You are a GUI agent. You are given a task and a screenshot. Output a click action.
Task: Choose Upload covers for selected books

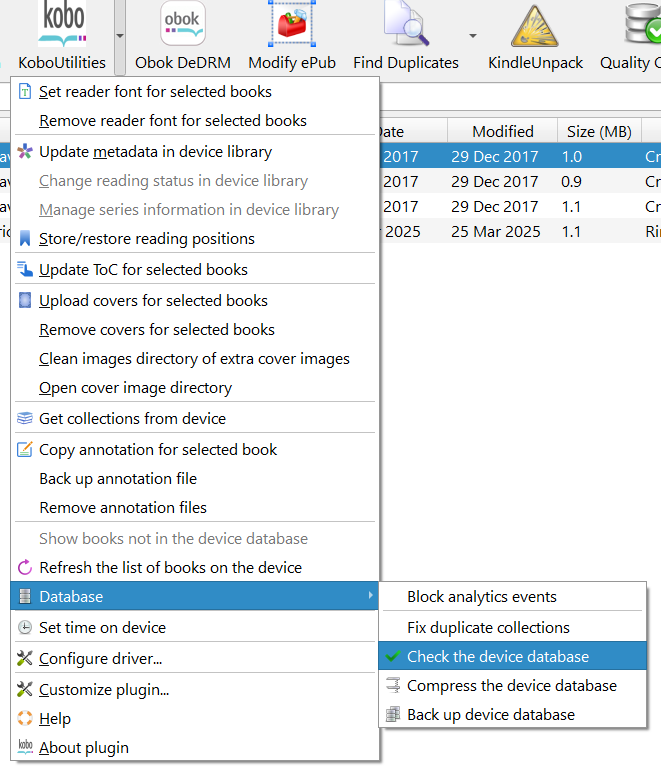pyautogui.click(x=195, y=301)
